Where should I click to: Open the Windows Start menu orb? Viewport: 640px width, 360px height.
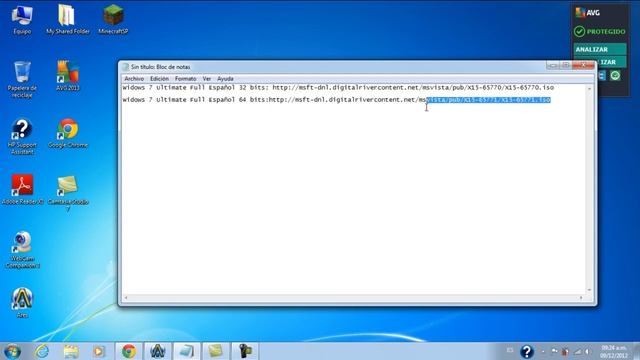pos(12,351)
